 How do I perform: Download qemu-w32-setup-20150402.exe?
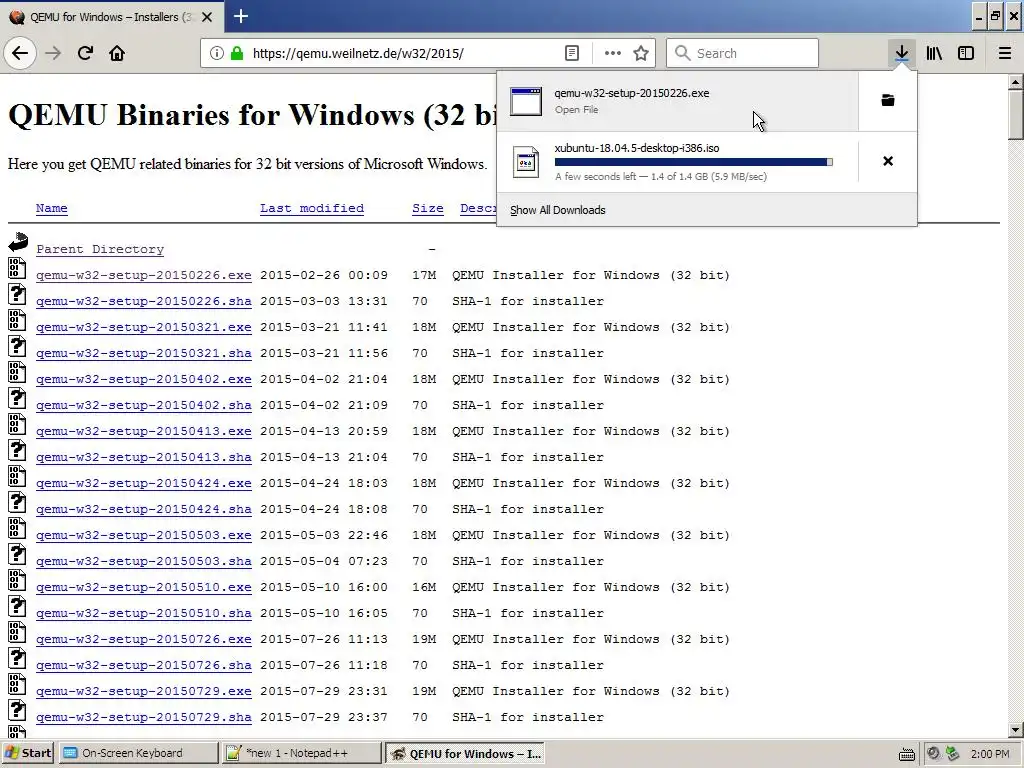(x=144, y=379)
